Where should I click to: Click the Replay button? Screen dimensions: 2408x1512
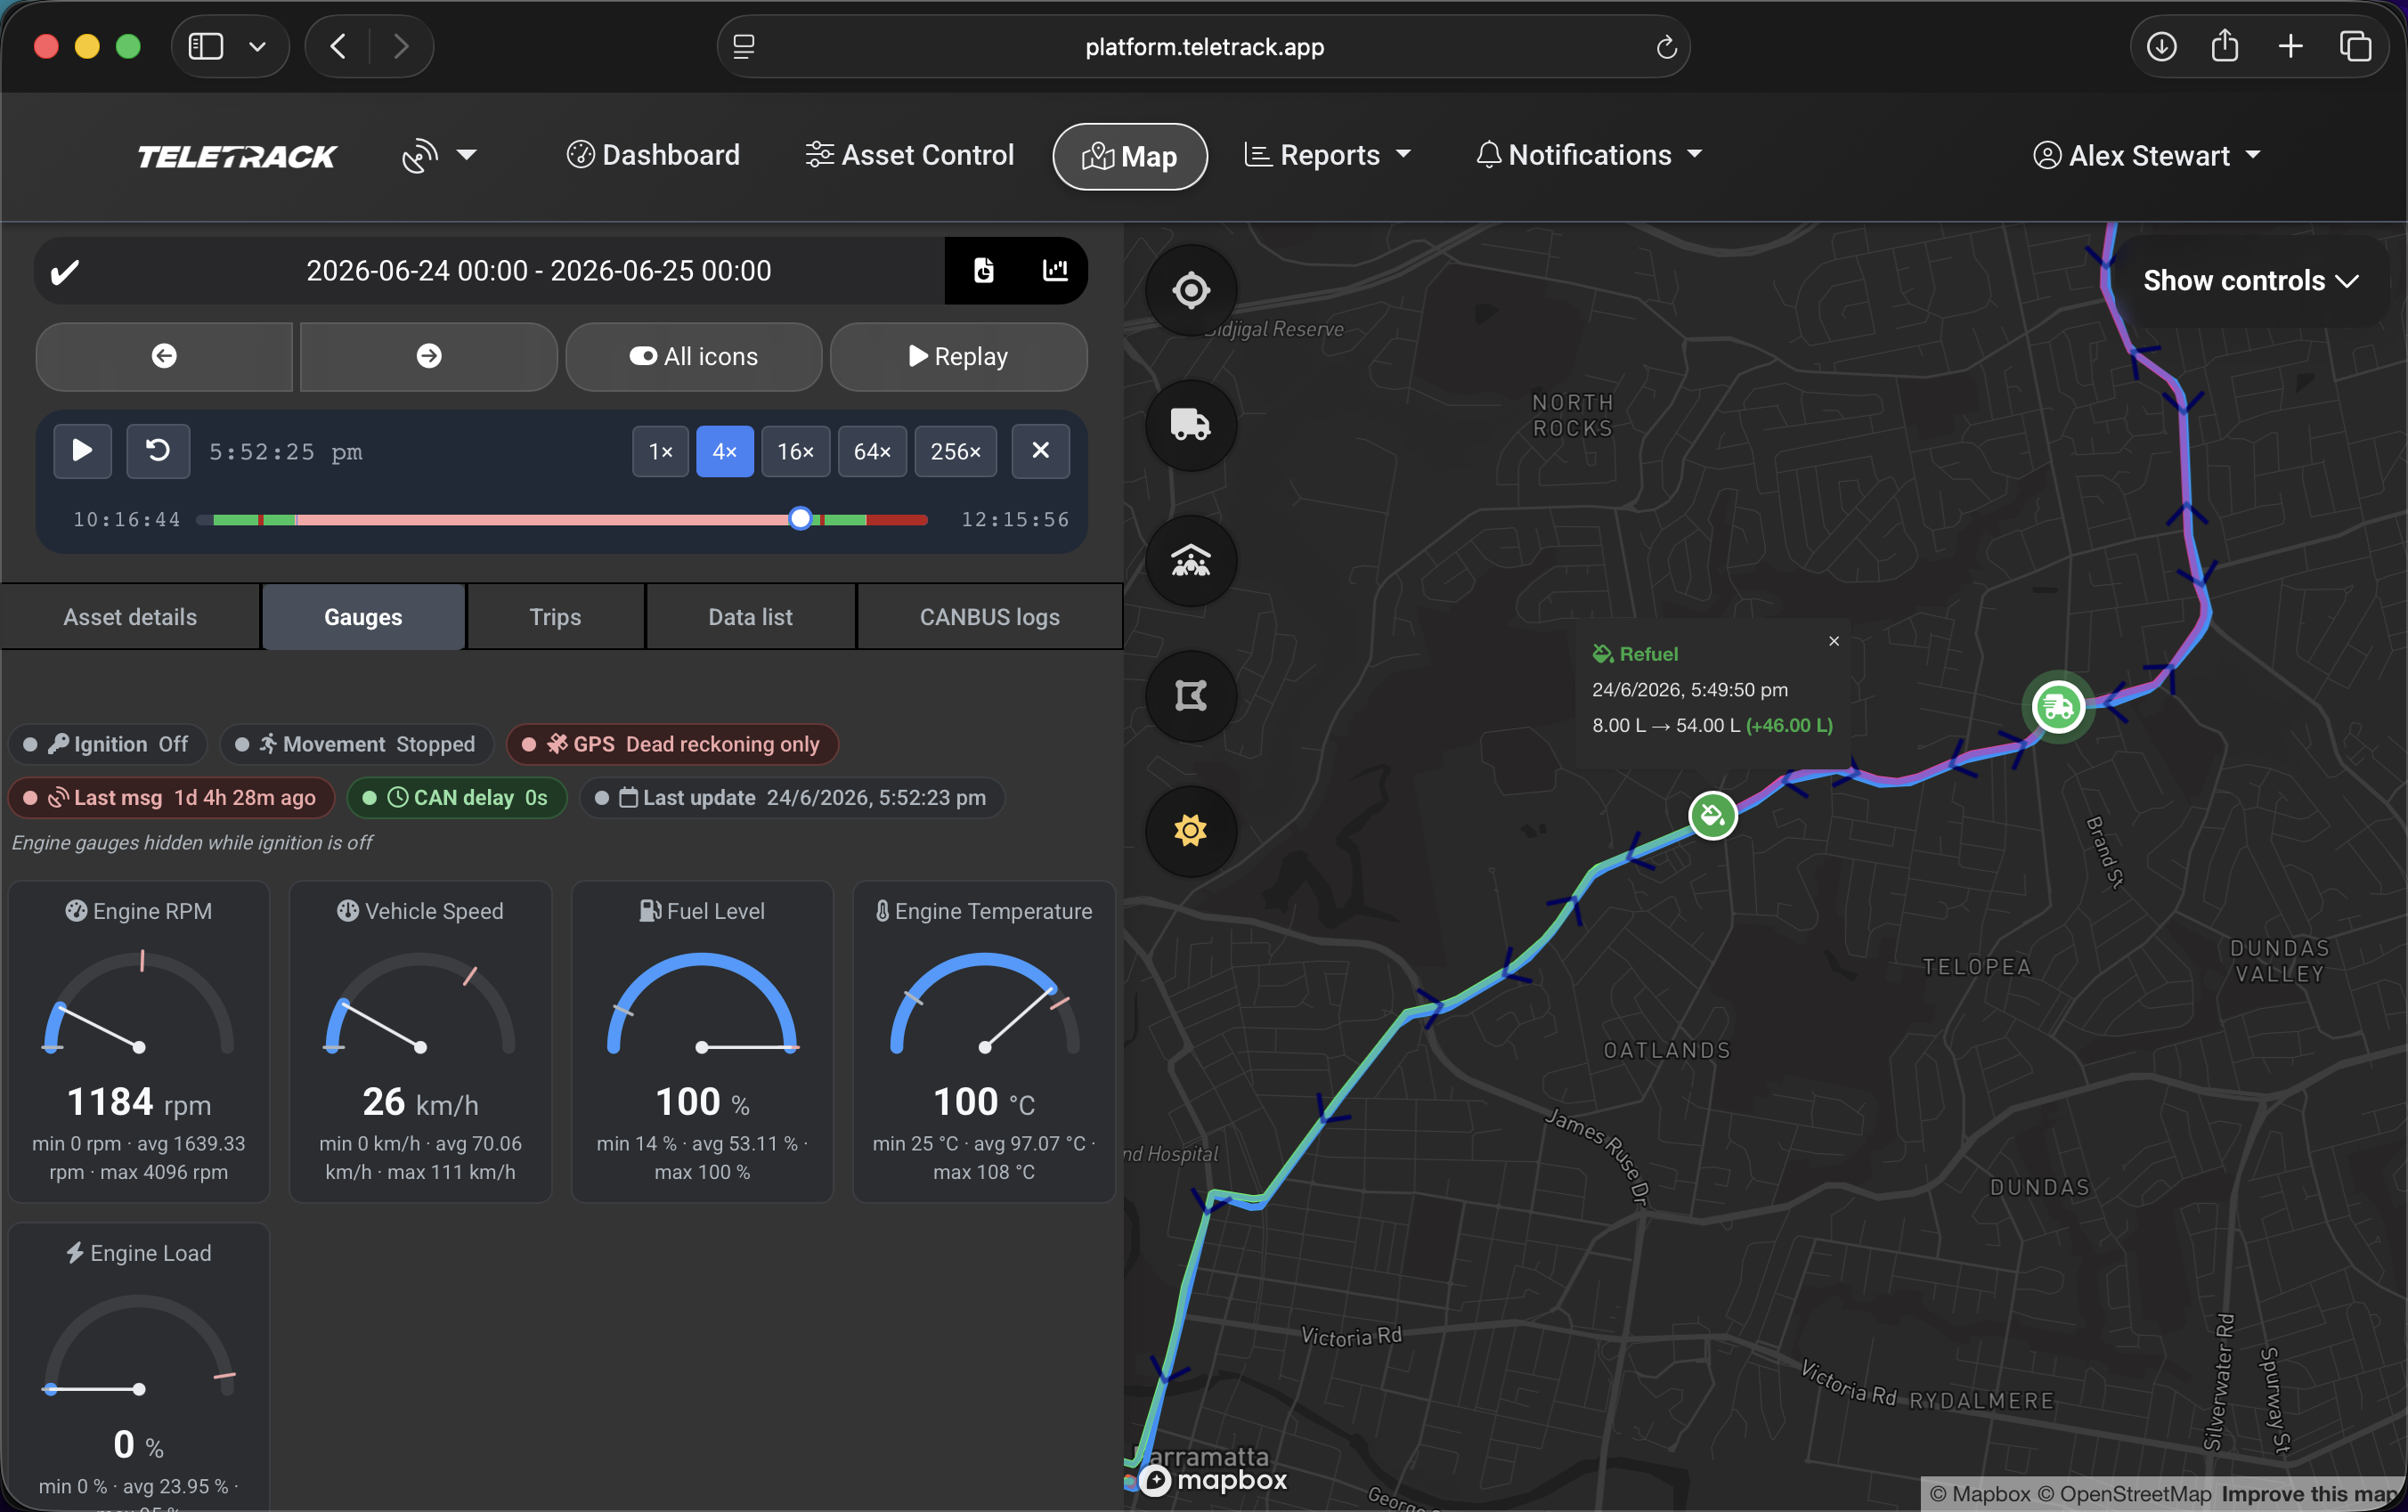click(x=959, y=356)
